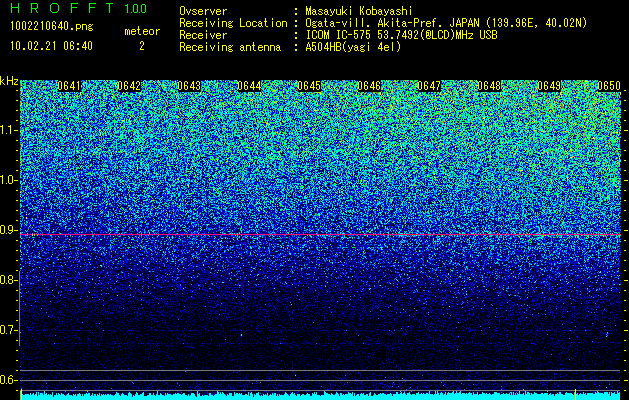Click the 0649 time marker
The image size is (629, 400).
549,86
